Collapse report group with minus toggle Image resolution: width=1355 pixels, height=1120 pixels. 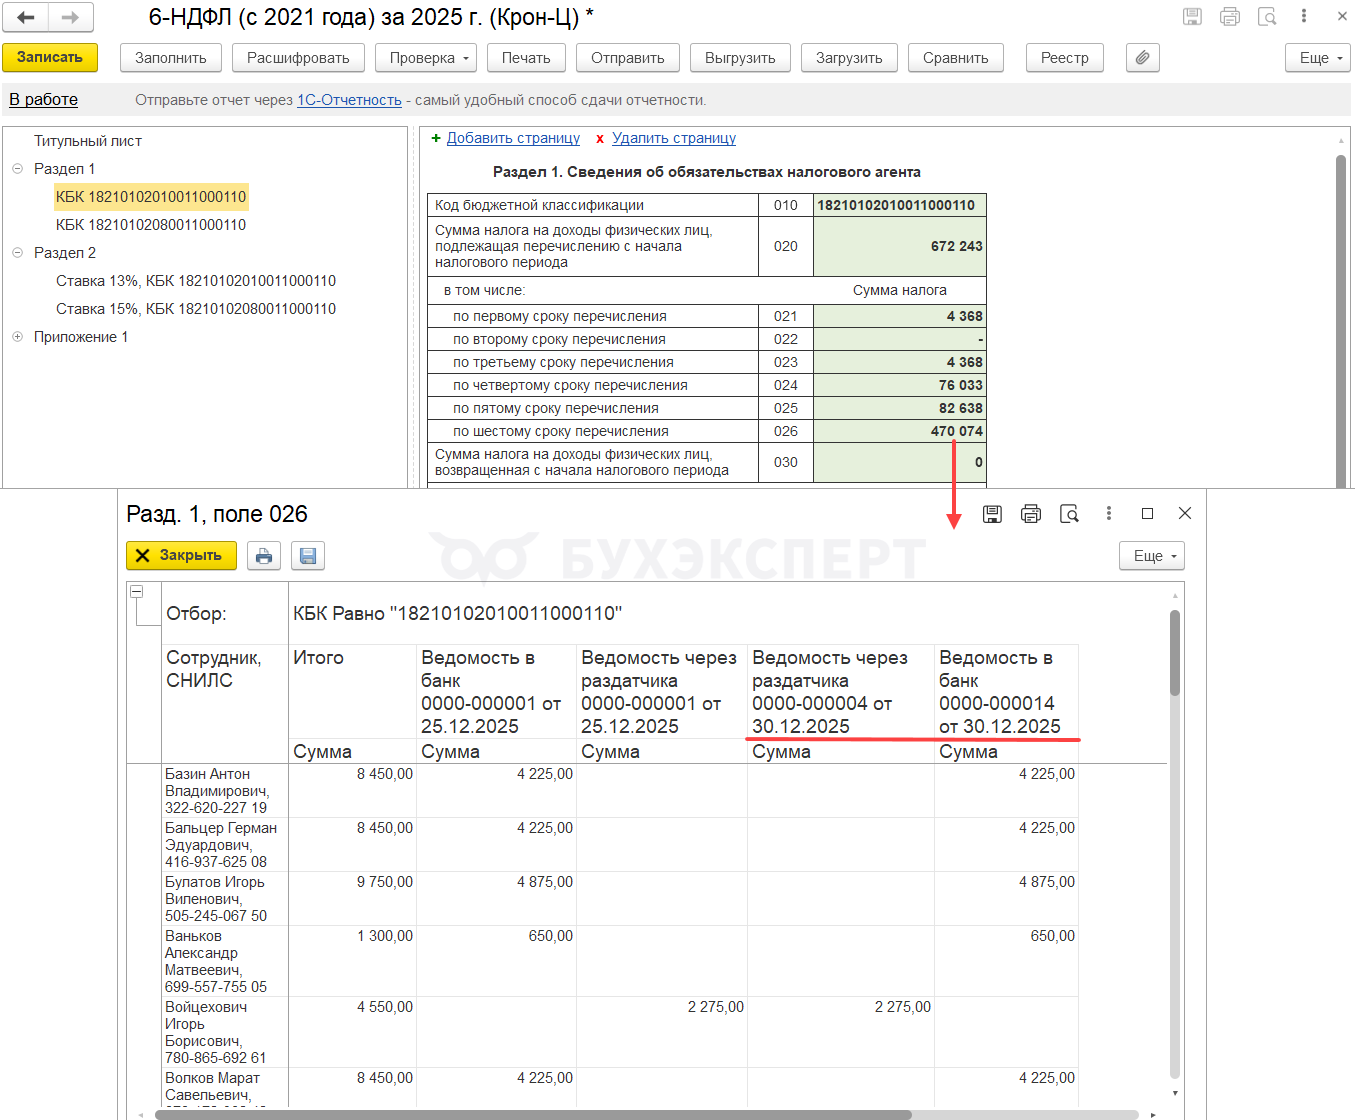(137, 592)
